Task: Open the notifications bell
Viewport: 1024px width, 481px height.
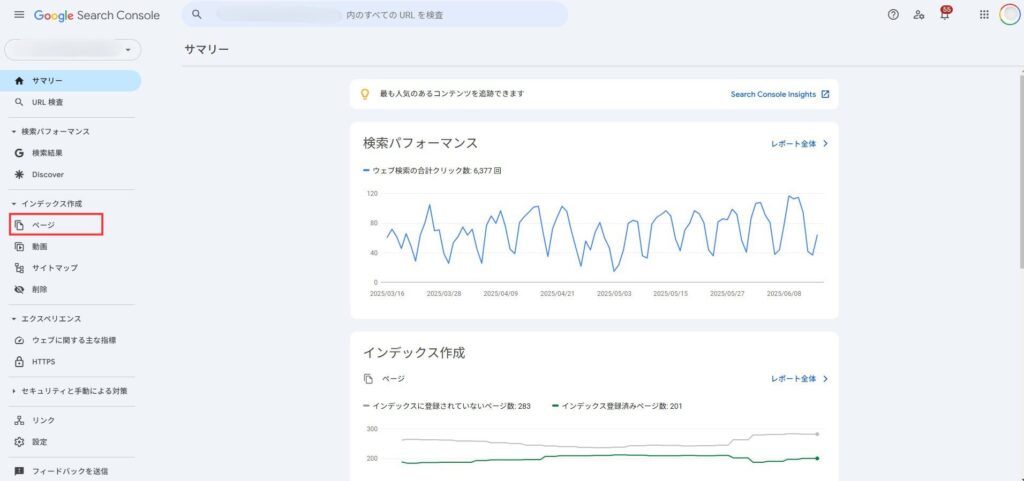Action: pyautogui.click(x=945, y=14)
